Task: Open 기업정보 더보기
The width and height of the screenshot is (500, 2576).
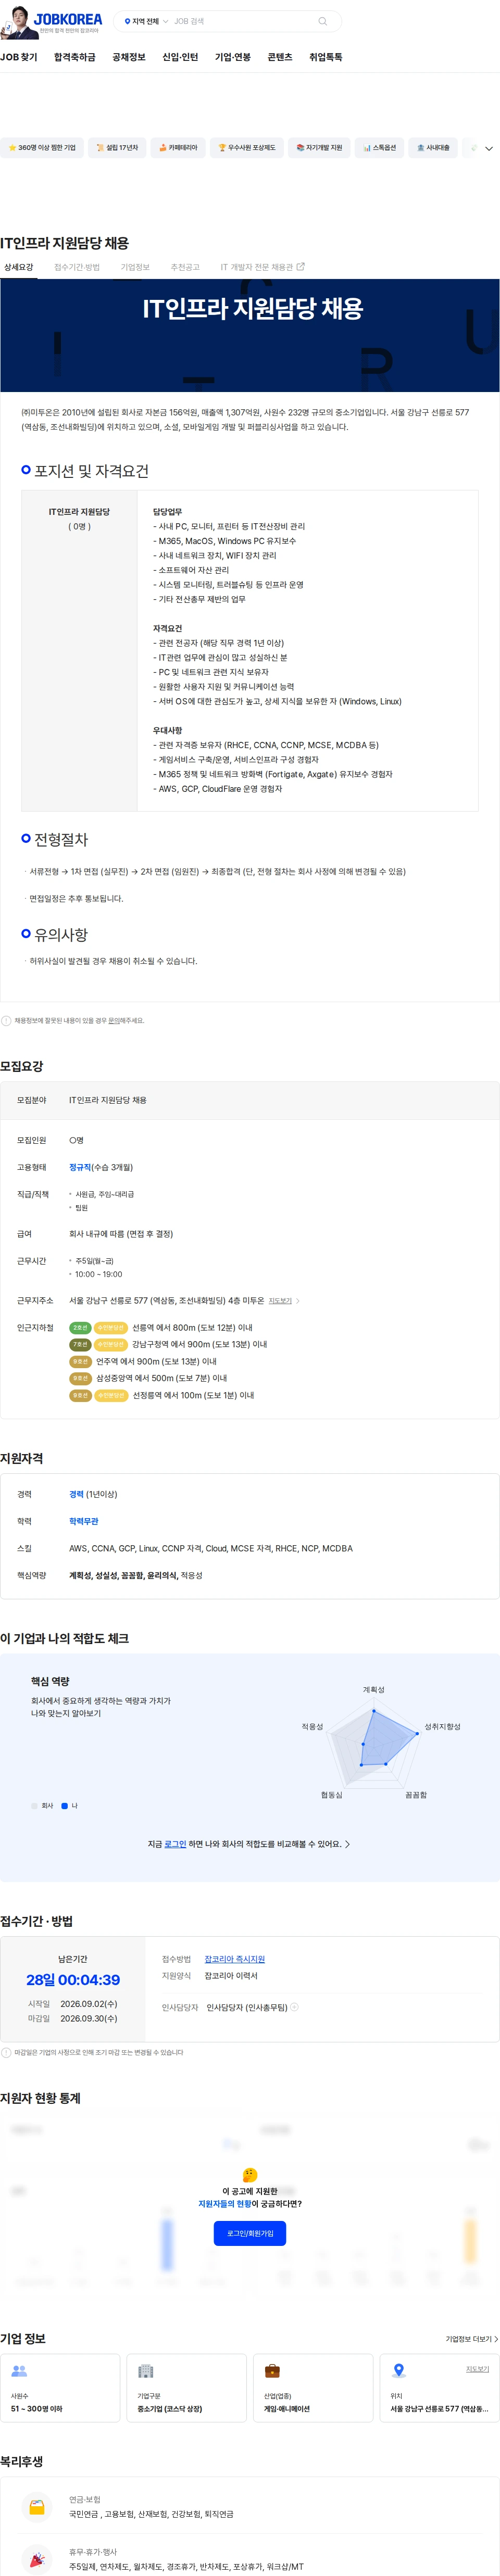Action: pos(471,2339)
